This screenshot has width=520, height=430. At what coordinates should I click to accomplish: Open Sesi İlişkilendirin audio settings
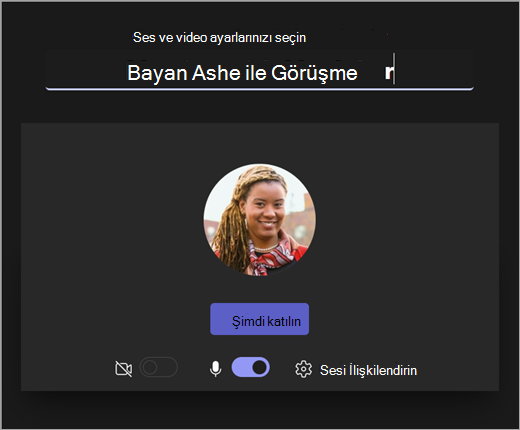[368, 370]
